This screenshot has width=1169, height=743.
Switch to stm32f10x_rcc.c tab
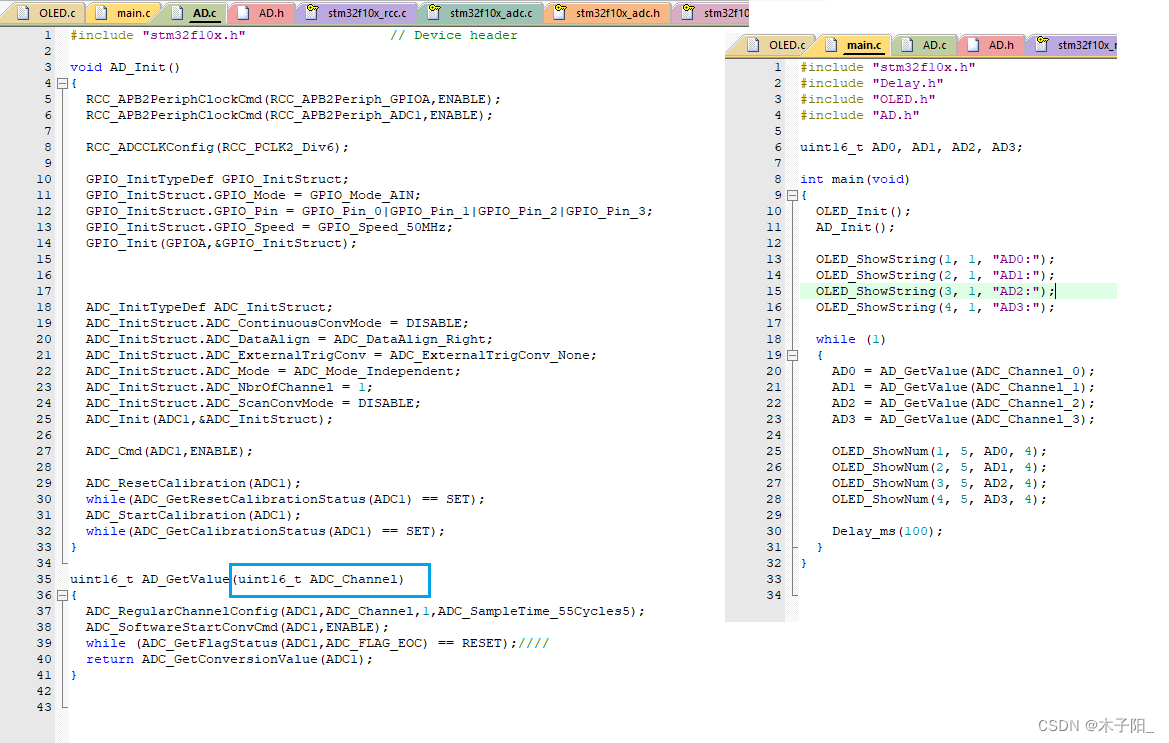357,13
